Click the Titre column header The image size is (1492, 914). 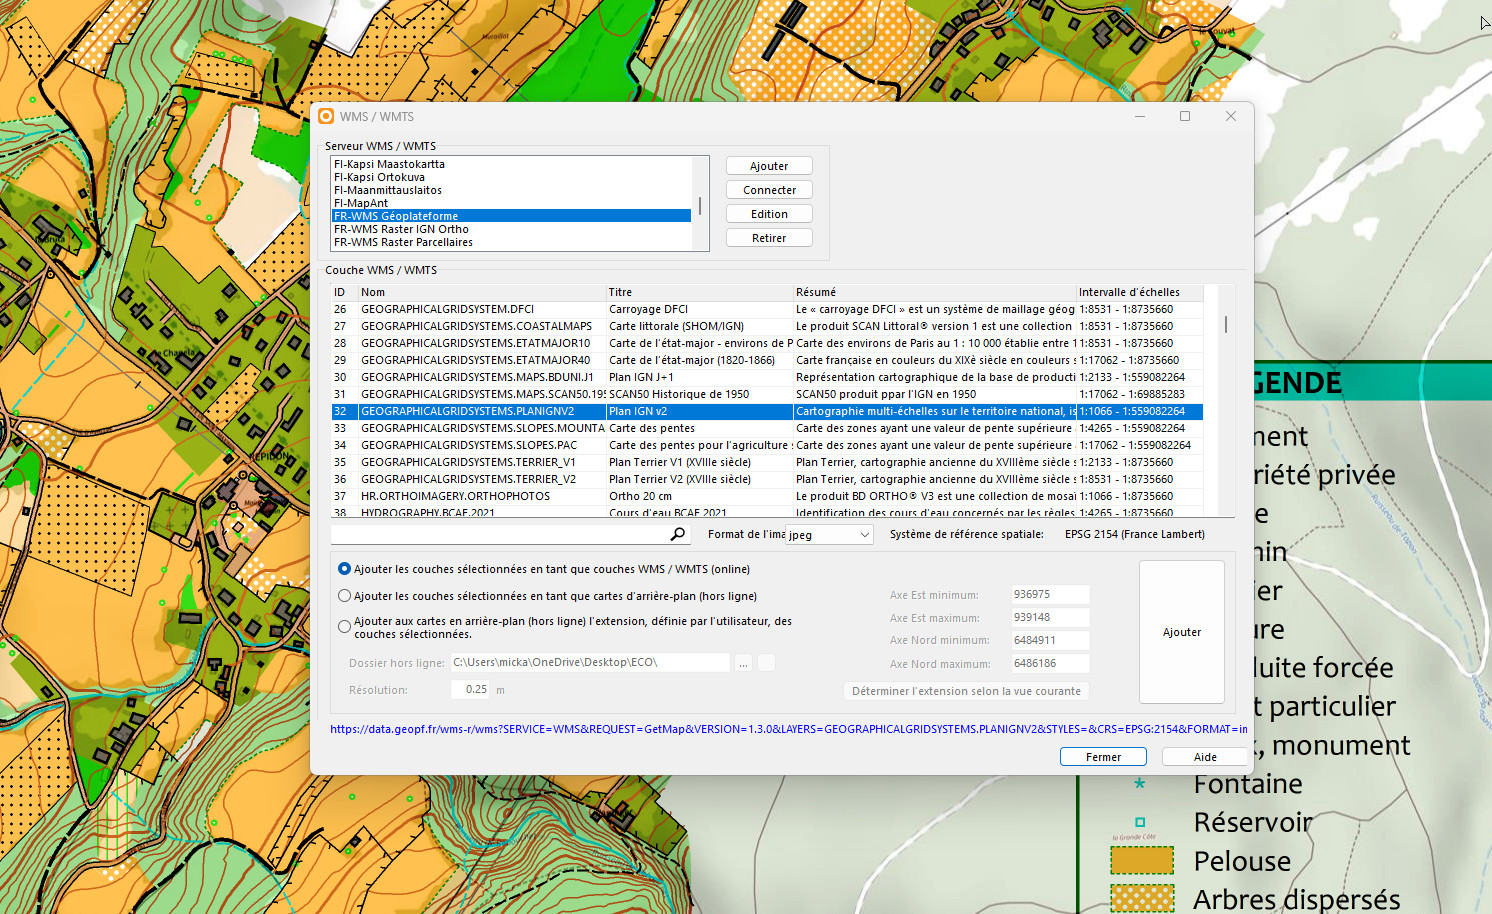(x=700, y=292)
